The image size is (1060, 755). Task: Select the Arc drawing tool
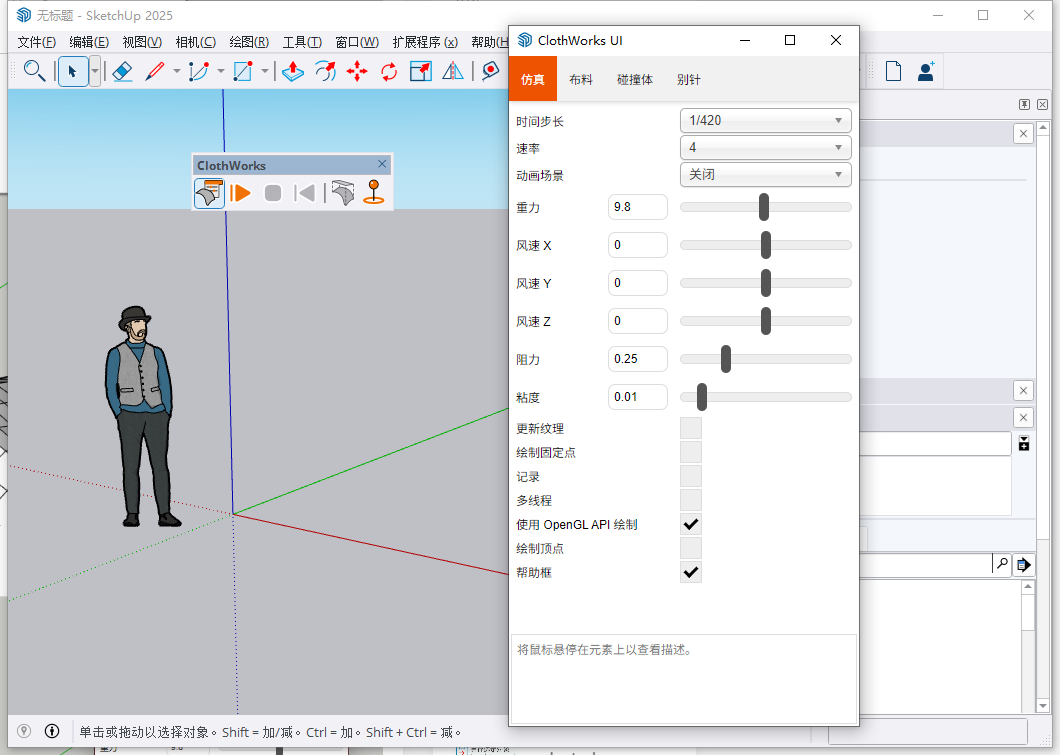199,71
